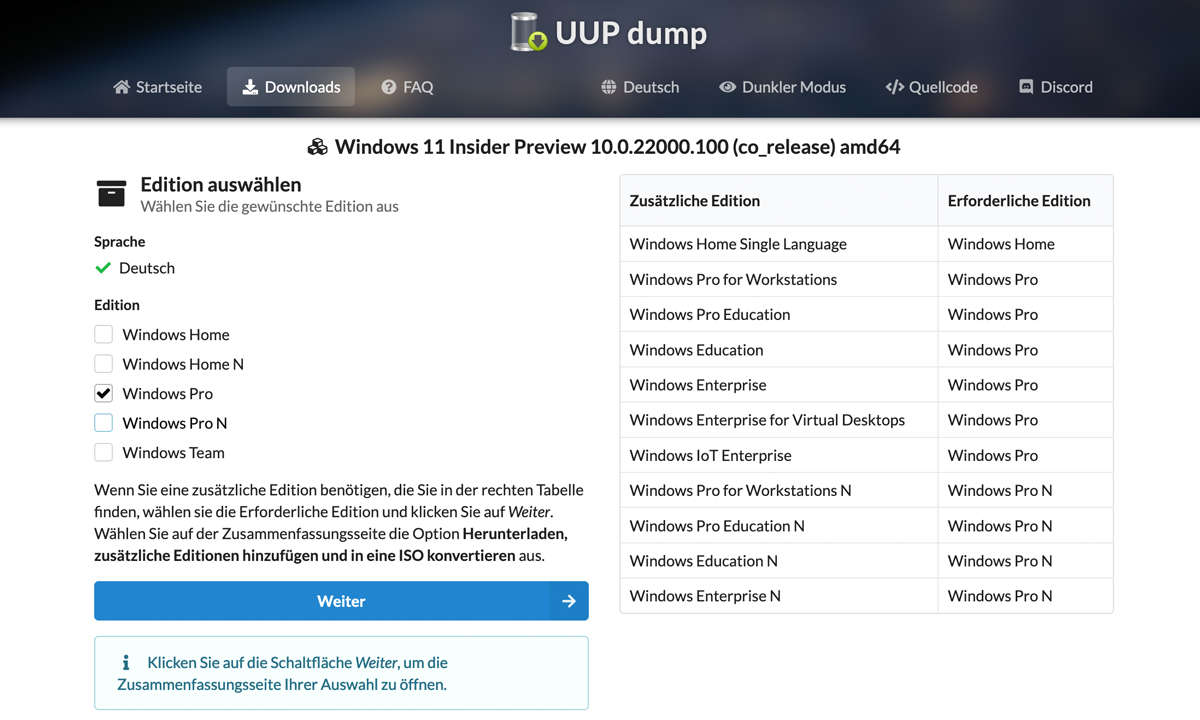Screen dimensions: 1200x720
Task: Select the Windows Team checkbox
Action: click(103, 452)
